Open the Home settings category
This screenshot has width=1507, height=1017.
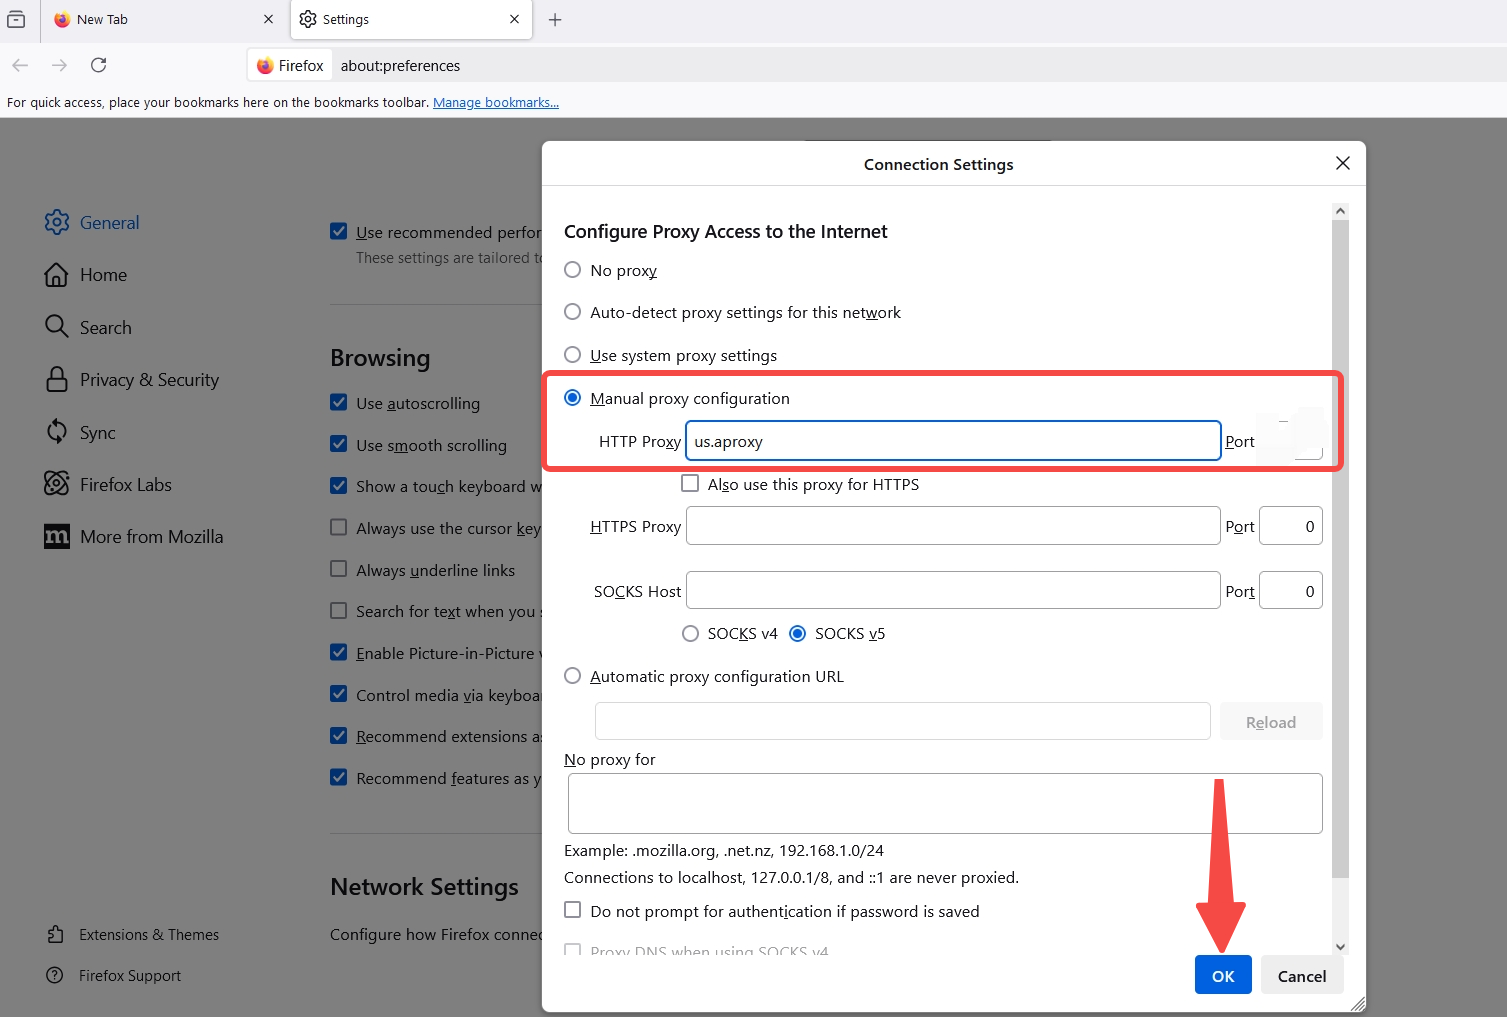click(x=86, y=275)
